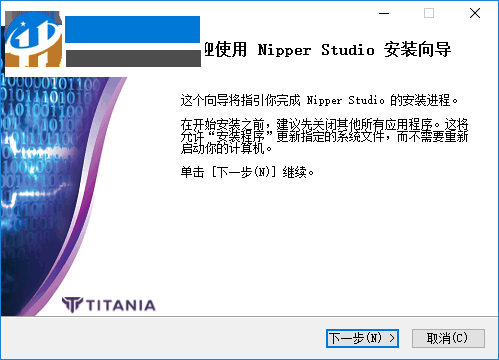Click the text 单击 [下一步(N)] 继续
This screenshot has height=360, width=499.
247,172
